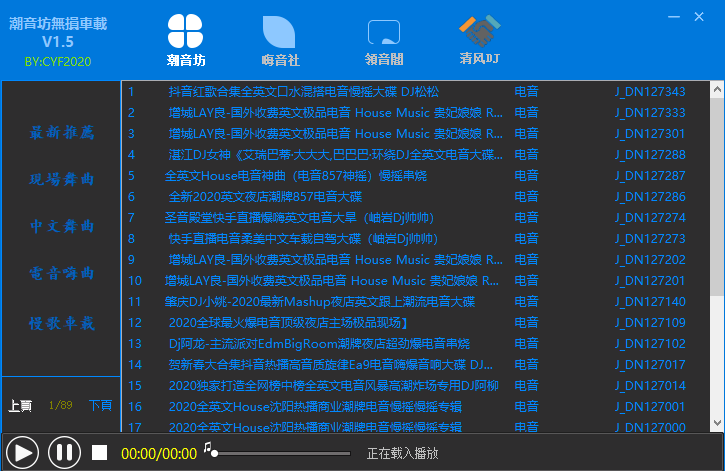Screen dimensions: 725x471
Task: Select track 全新2020英文夜店潮牌857电音大碟
Action: click(265, 197)
